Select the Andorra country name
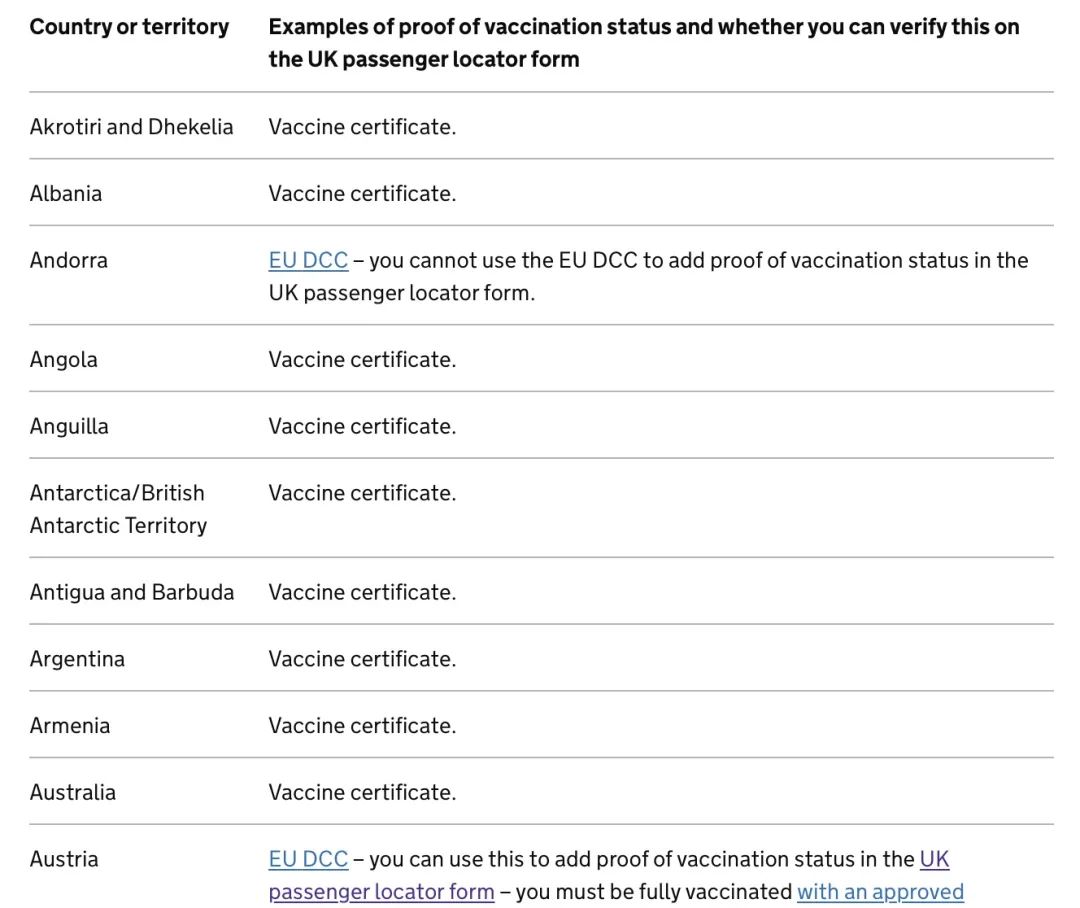 point(69,260)
